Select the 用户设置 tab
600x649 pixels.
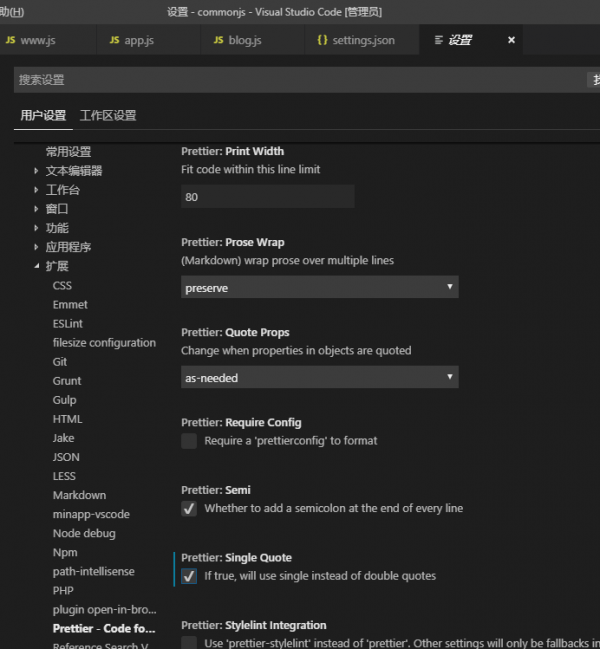[x=43, y=115]
